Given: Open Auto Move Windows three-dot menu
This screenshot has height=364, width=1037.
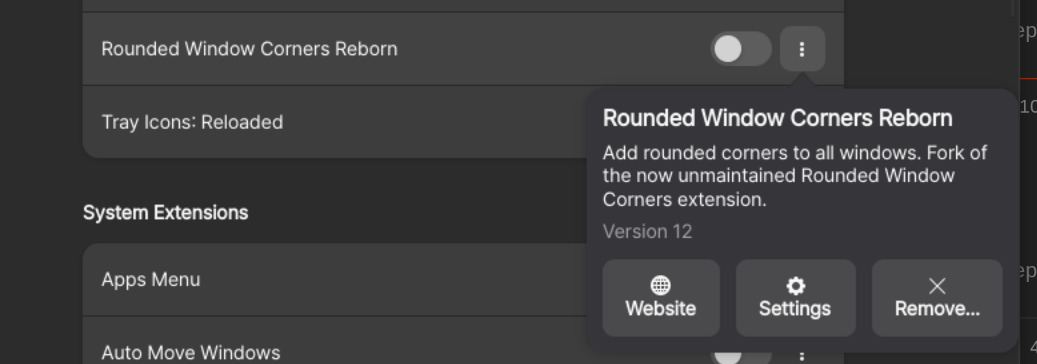Looking at the screenshot, I should (802, 355).
